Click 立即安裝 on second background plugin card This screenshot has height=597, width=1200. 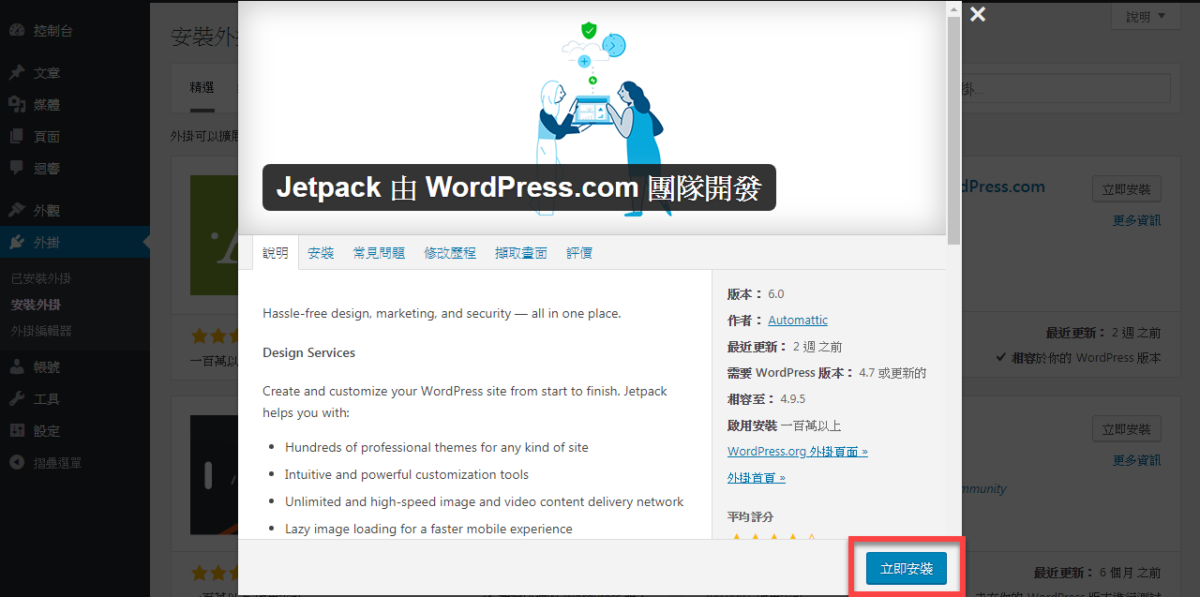[x=1126, y=430]
